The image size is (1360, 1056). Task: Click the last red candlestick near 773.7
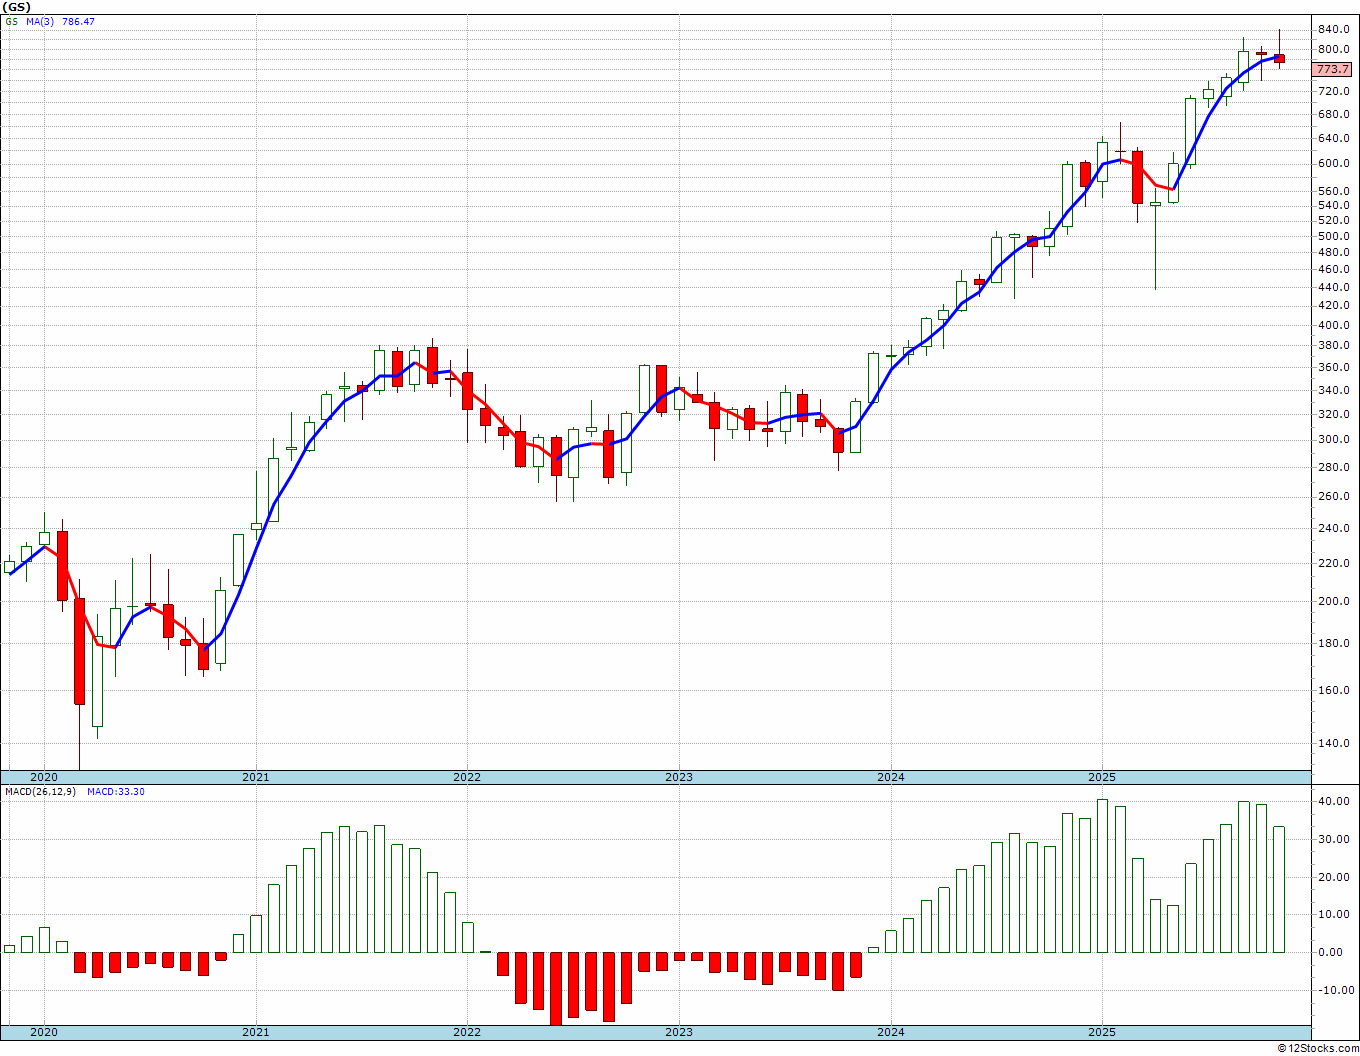(x=1279, y=58)
